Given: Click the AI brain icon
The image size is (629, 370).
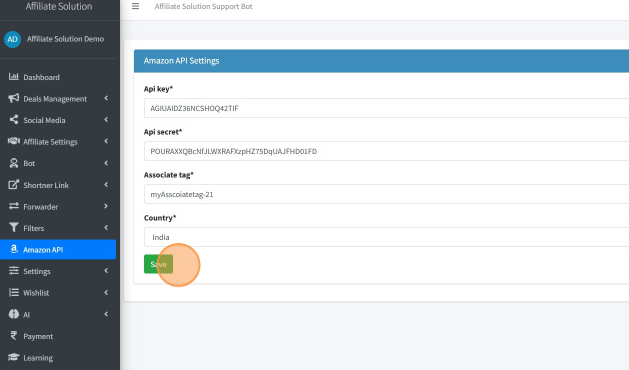Looking at the screenshot, I should click(x=14, y=314).
